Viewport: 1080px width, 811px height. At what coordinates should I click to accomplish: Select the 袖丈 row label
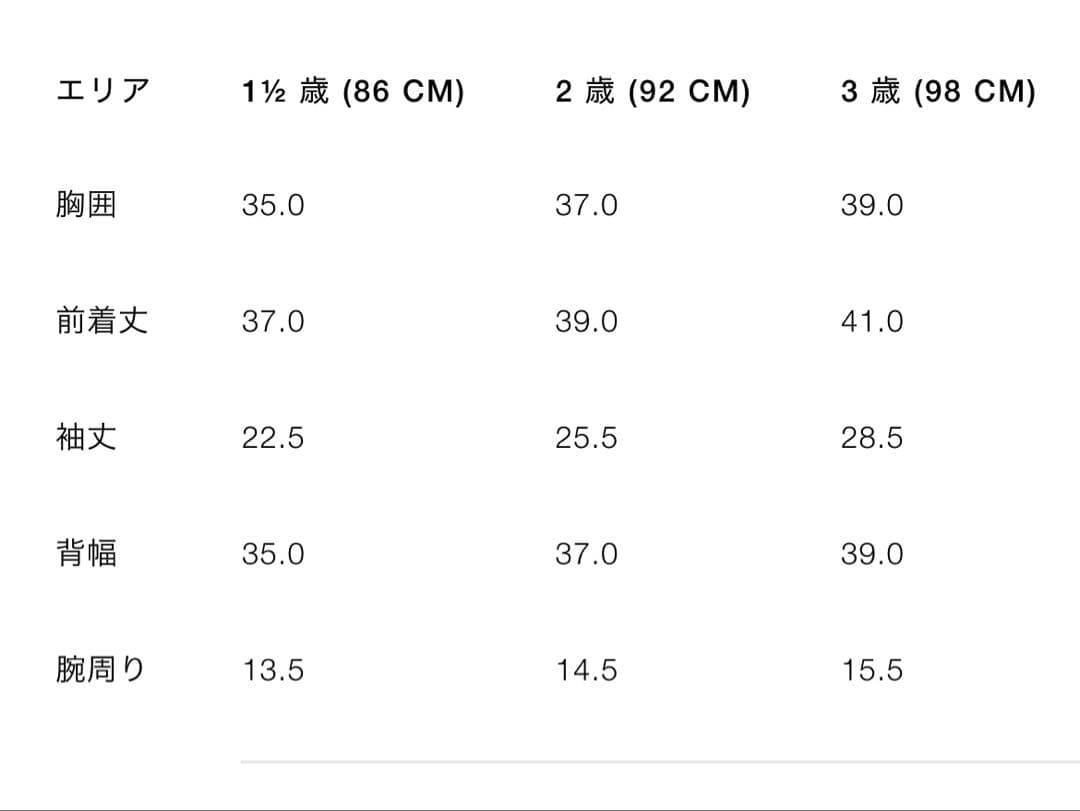tap(86, 437)
